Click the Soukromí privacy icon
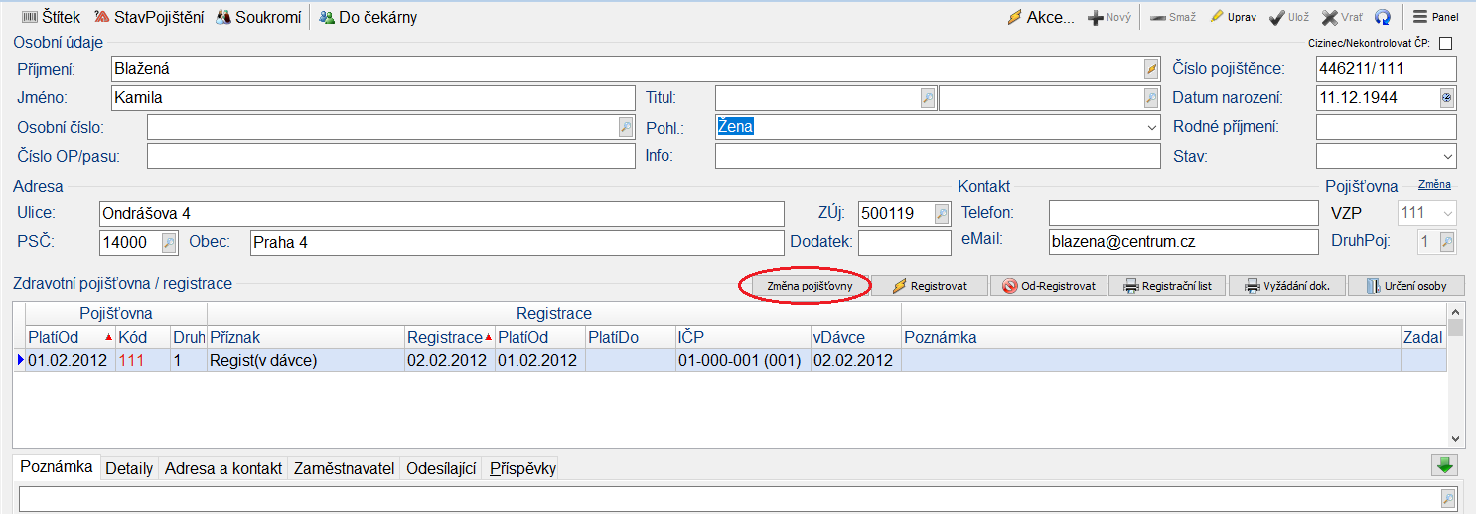1476x514 pixels. click(x=223, y=17)
